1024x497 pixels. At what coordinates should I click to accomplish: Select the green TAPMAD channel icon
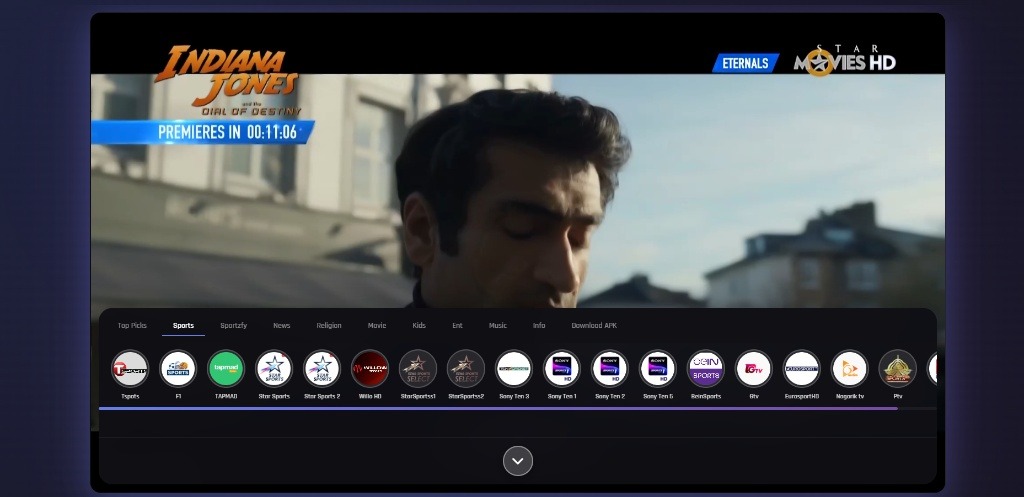[x=226, y=368]
